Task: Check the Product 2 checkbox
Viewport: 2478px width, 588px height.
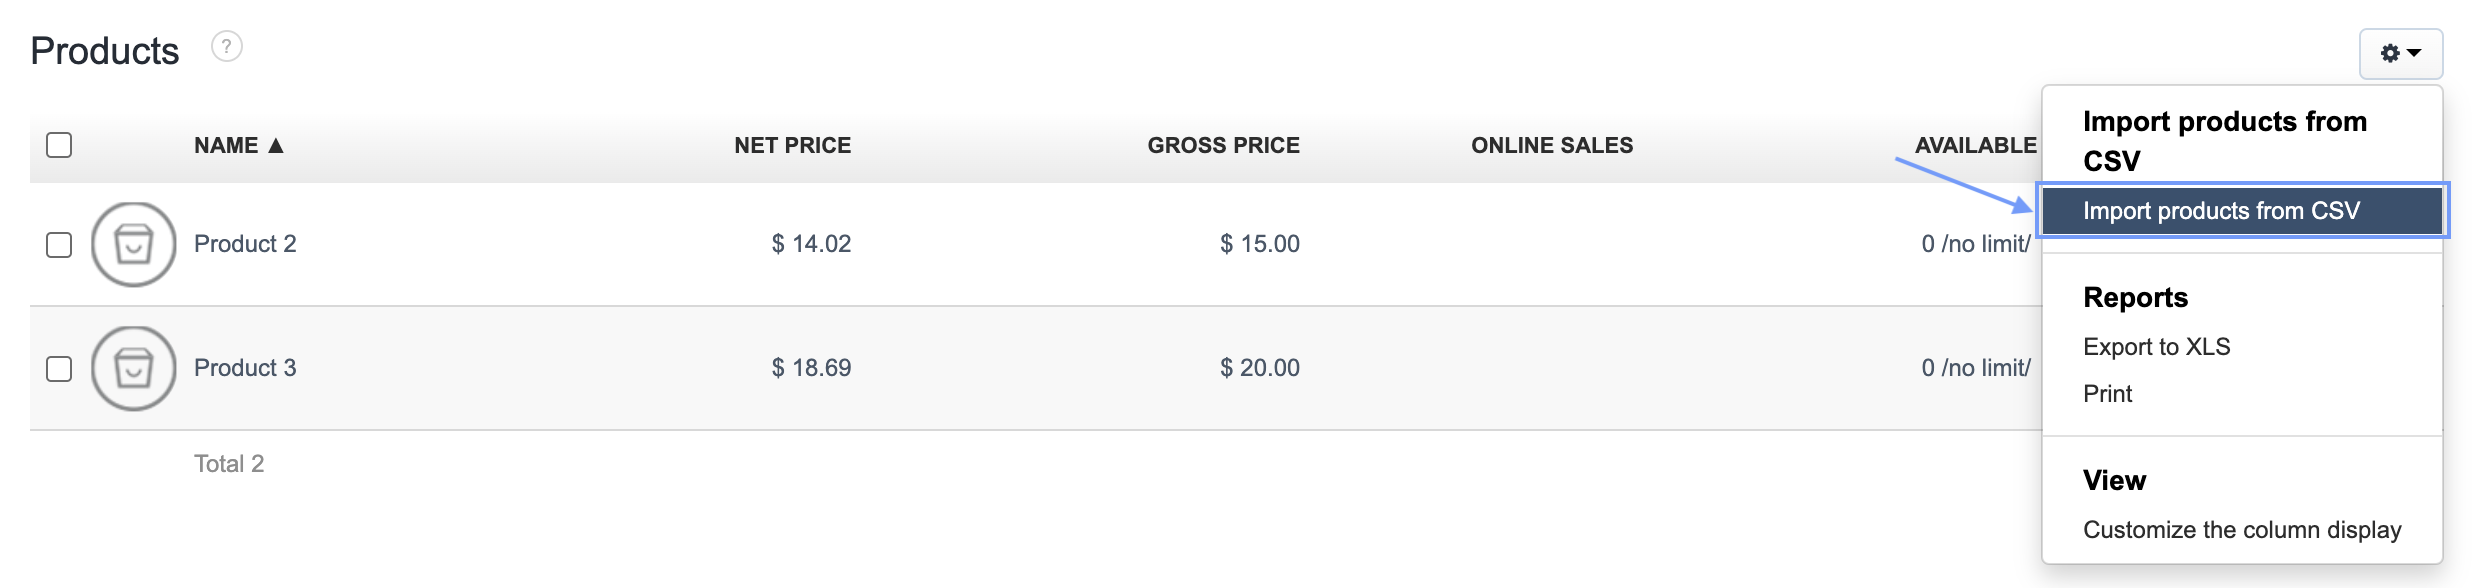Action: (x=59, y=245)
